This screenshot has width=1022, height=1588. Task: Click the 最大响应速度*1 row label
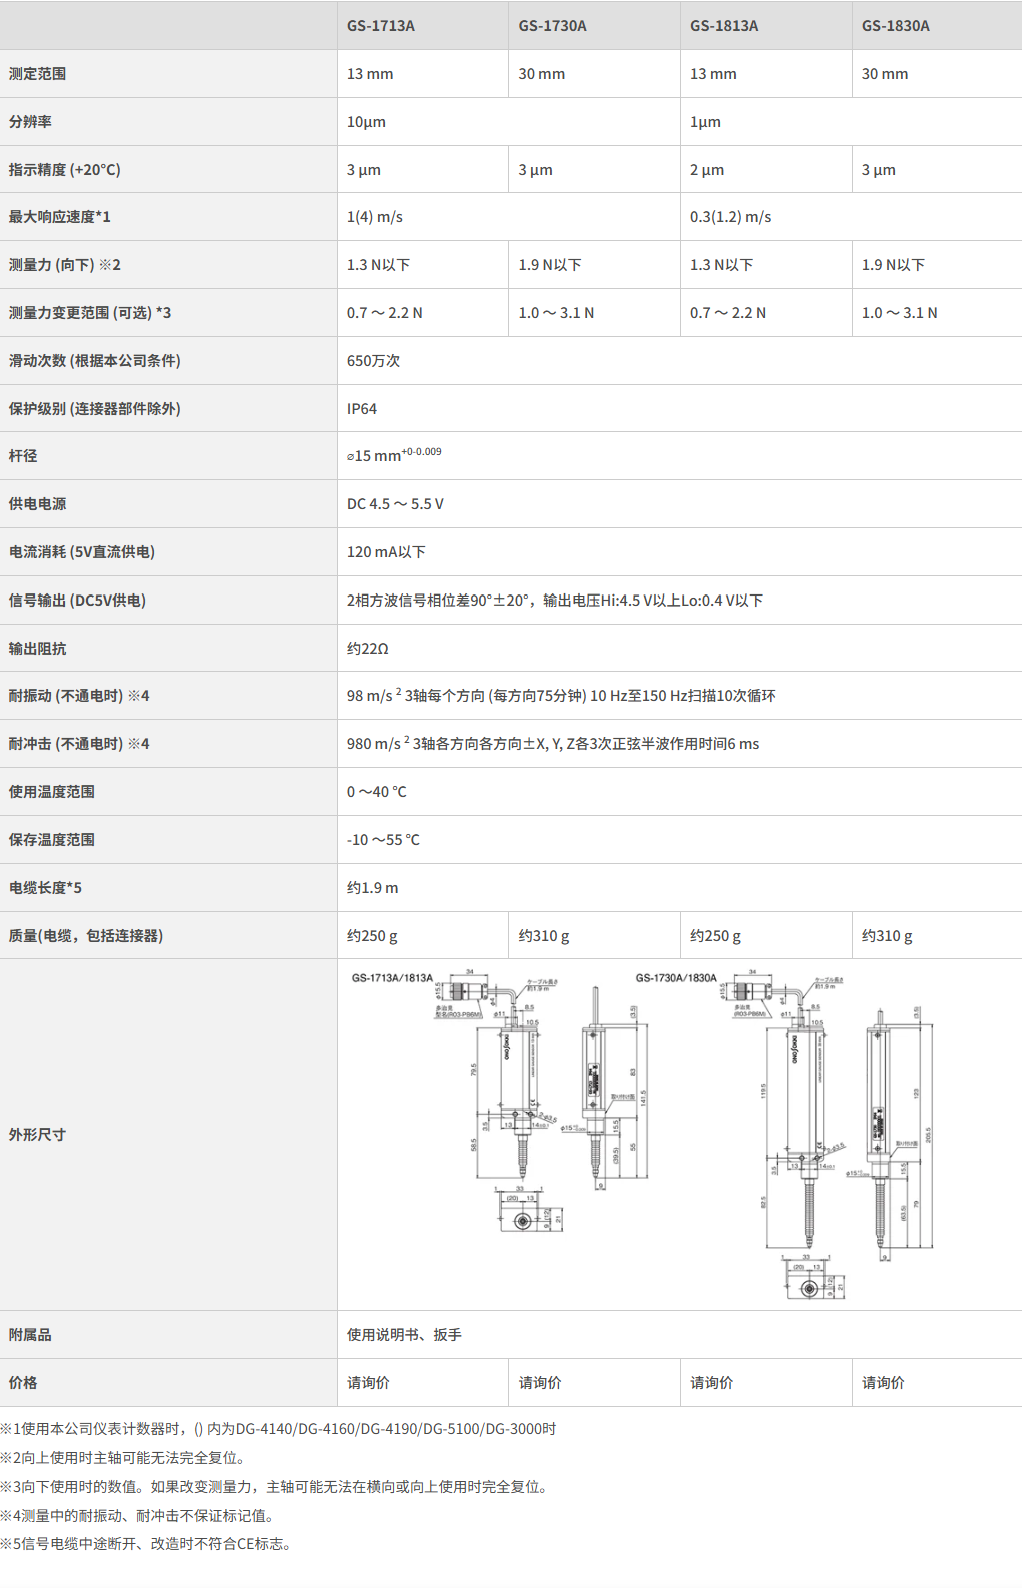(60, 217)
